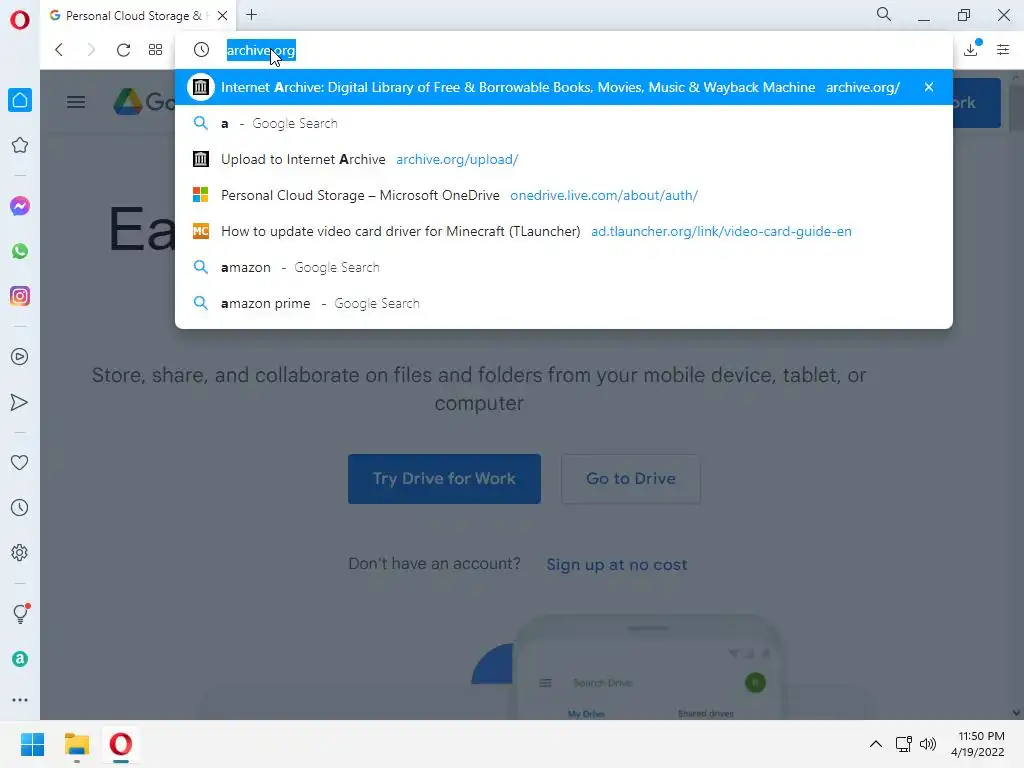Open Google Drive hamburger menu
This screenshot has width=1024, height=768.
pos(76,102)
